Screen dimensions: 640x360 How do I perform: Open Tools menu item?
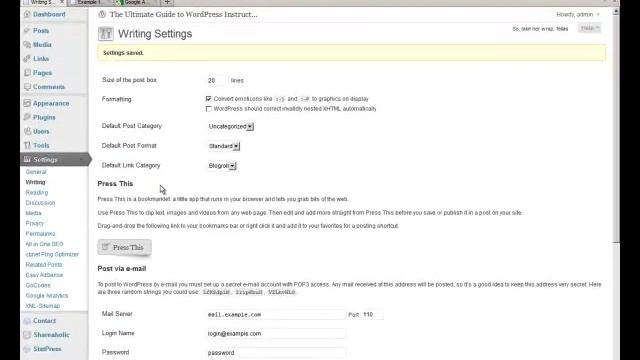coord(41,145)
